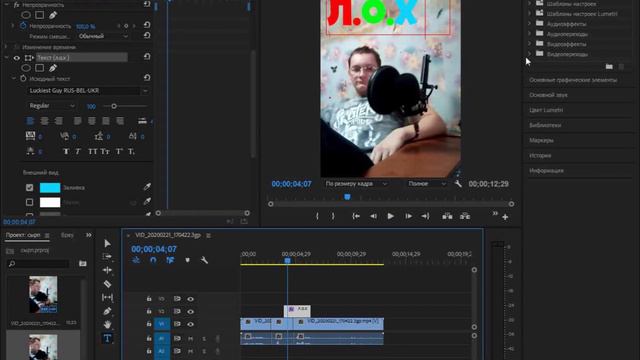
Task: Open the Essential Sound panel tab
Action: tap(548, 95)
